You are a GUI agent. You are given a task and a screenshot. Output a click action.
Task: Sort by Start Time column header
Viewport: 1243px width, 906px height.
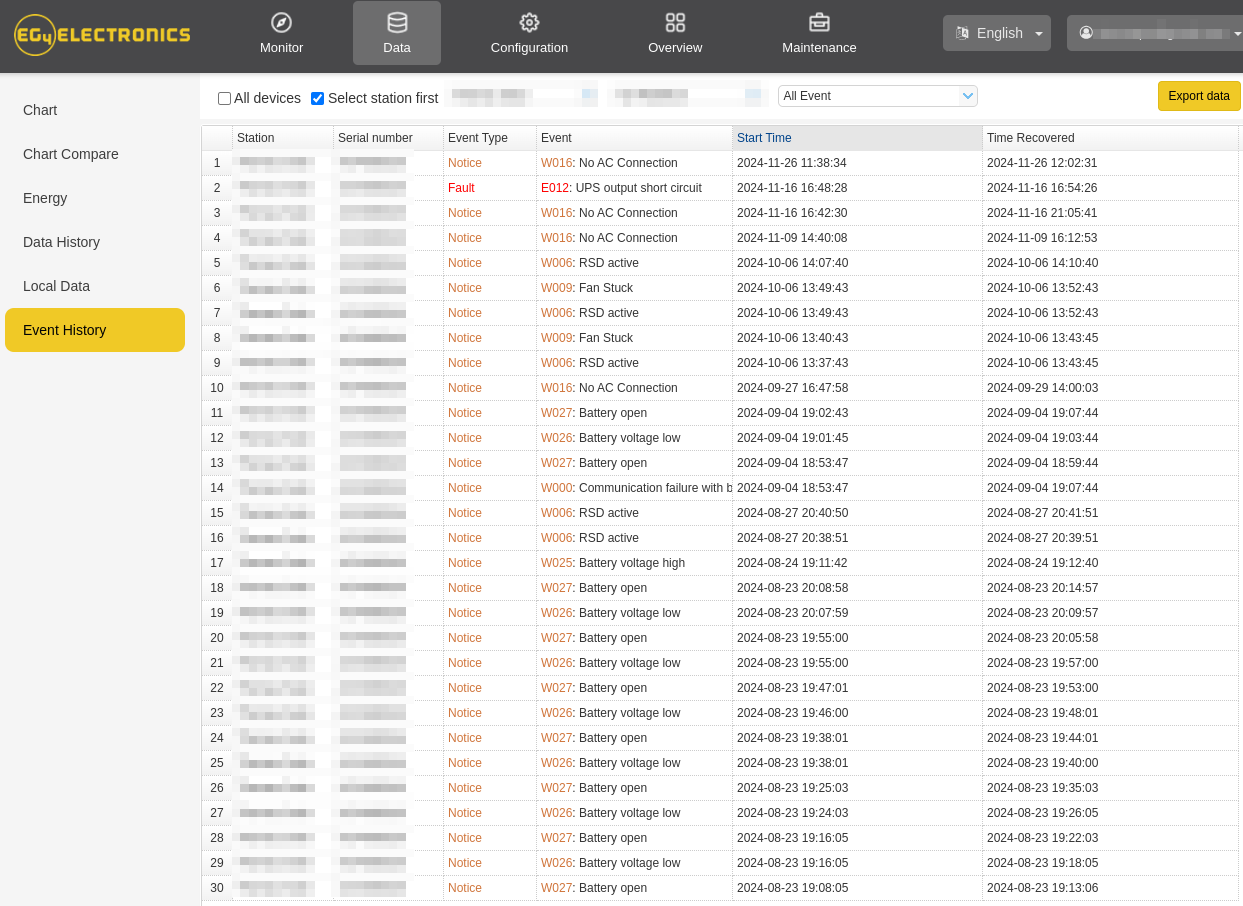tap(857, 138)
